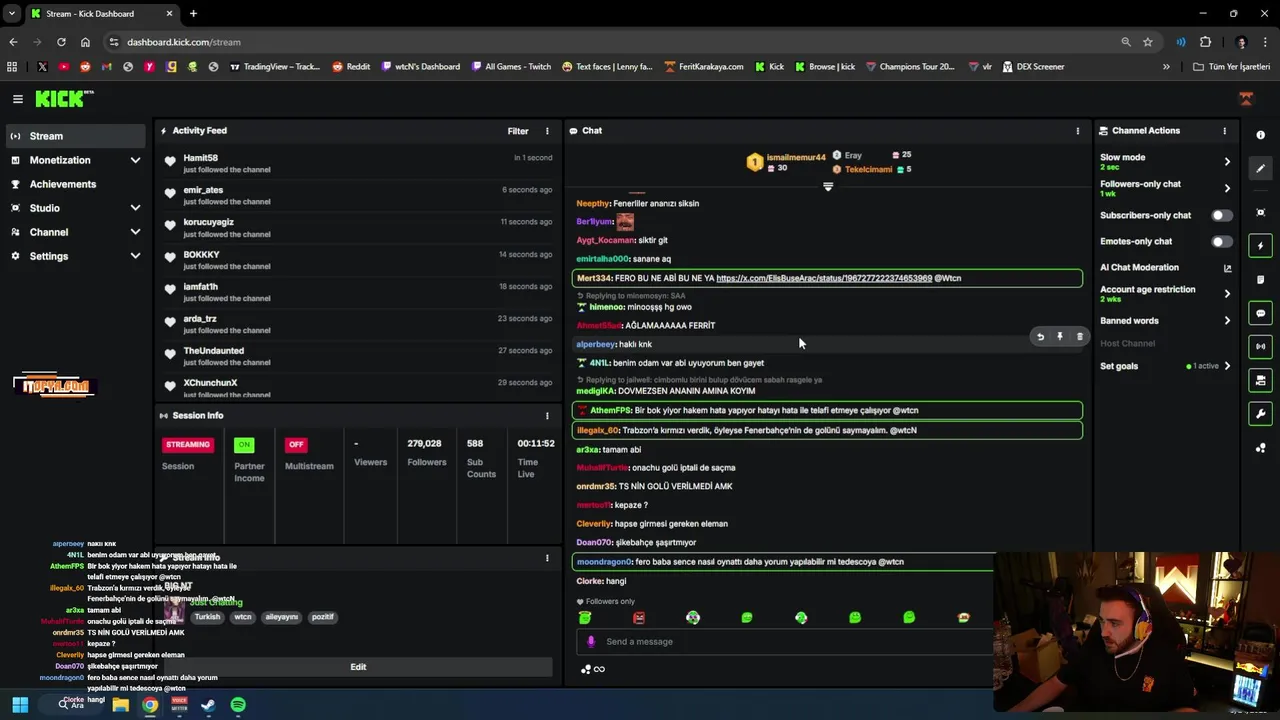
Task: Click the reply arrow icon on hovered message
Action: (1040, 337)
